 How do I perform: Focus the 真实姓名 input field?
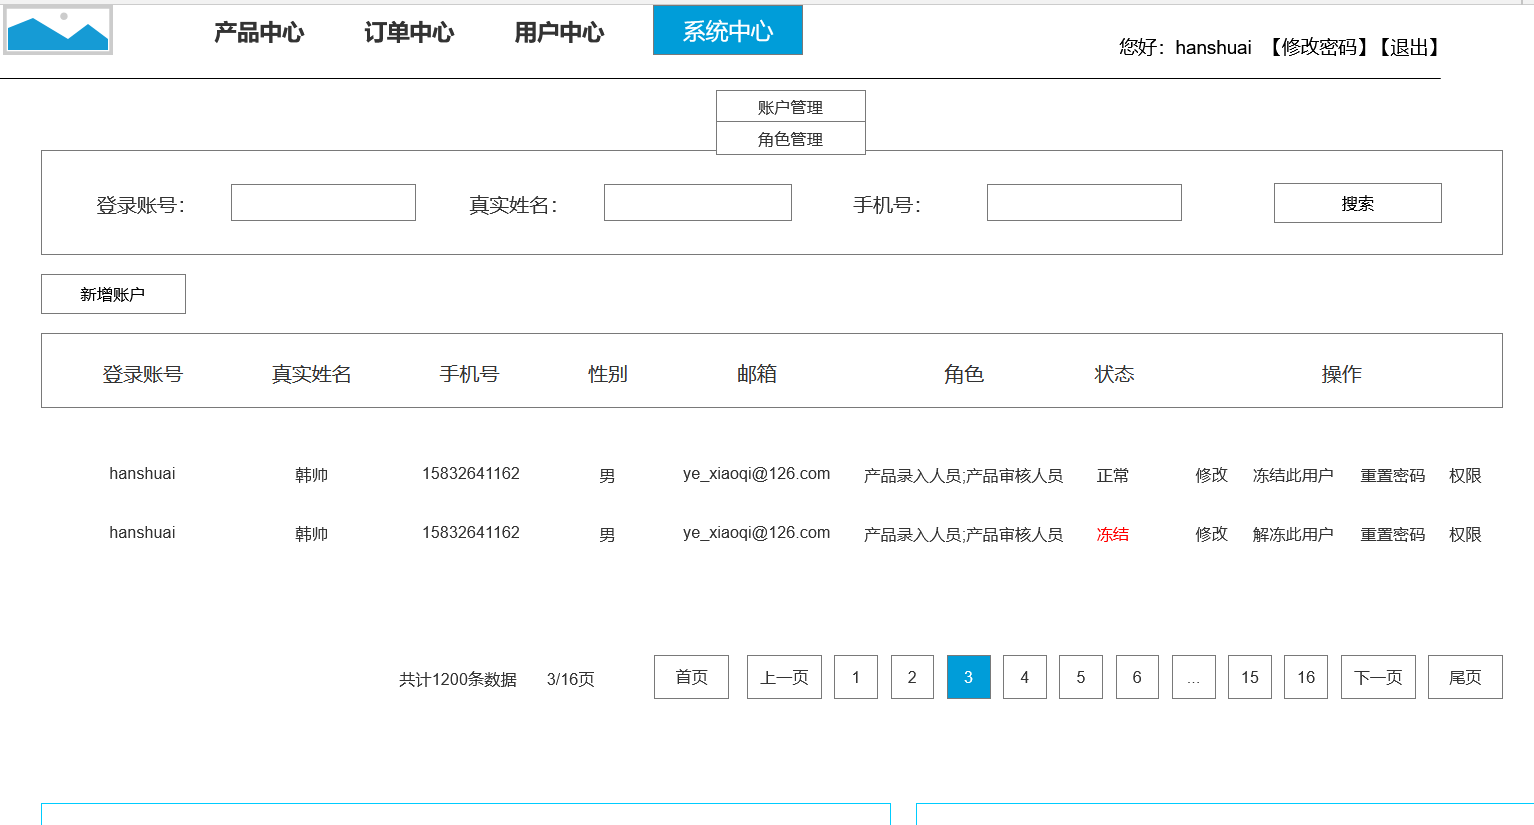tap(698, 202)
